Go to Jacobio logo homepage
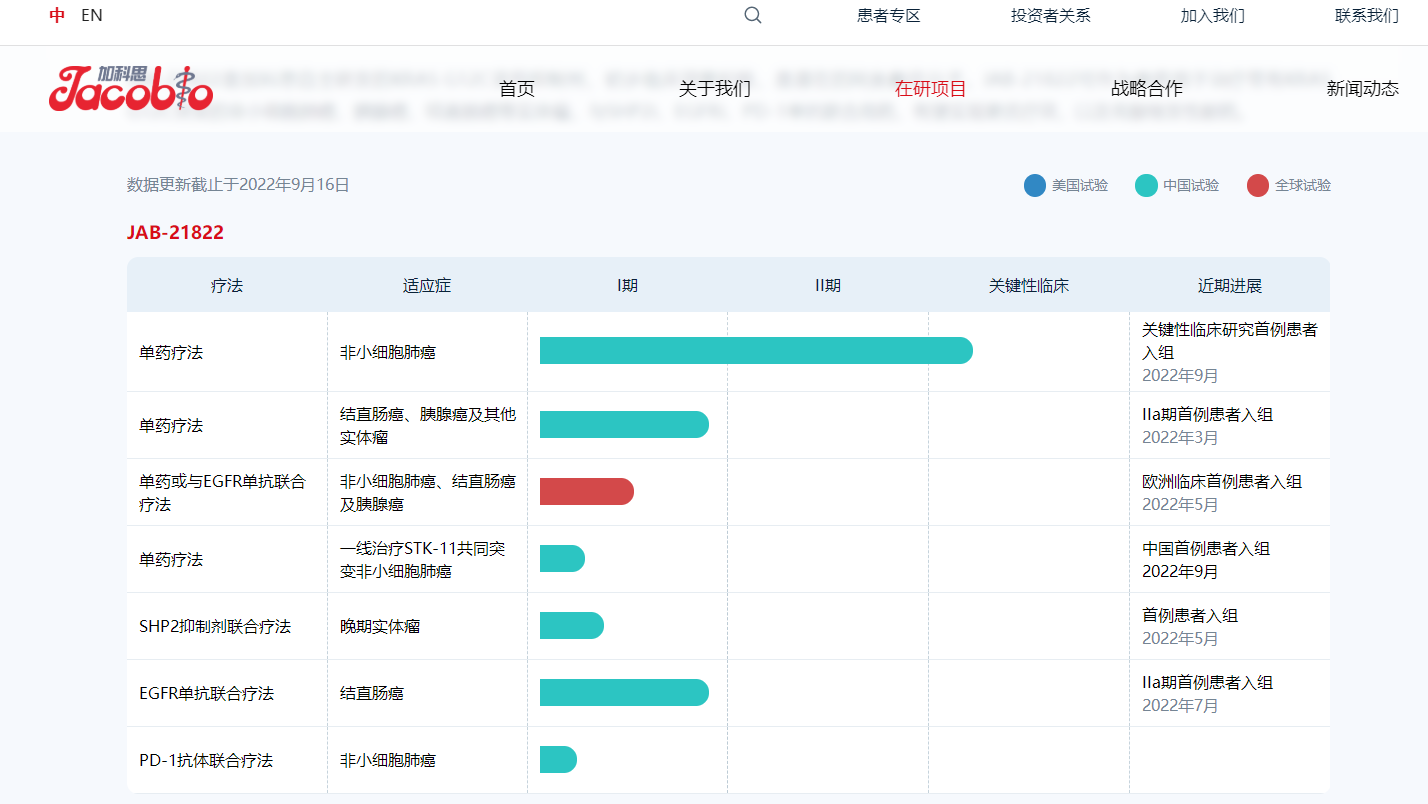 pyautogui.click(x=131, y=88)
